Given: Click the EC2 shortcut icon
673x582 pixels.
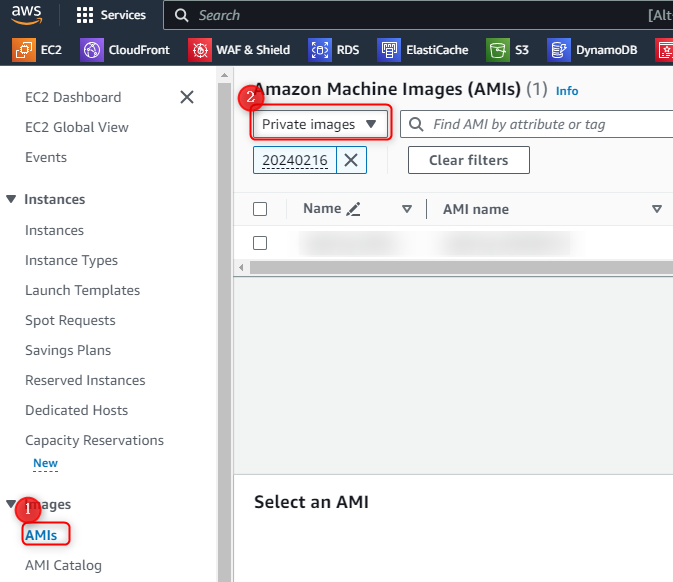Looking at the screenshot, I should tap(24, 50).
